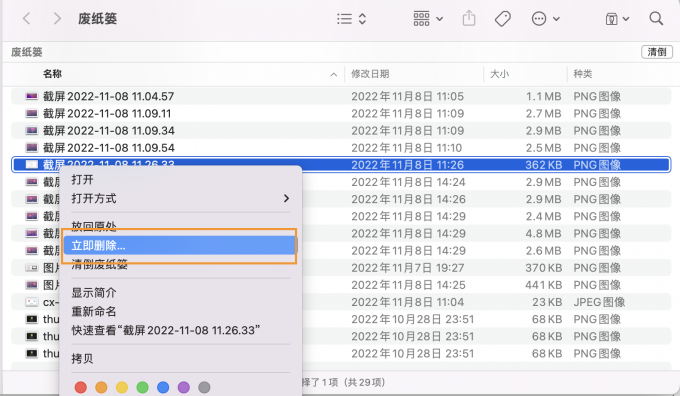Click the 441 KB size cell
The image size is (680, 396).
(543, 285)
